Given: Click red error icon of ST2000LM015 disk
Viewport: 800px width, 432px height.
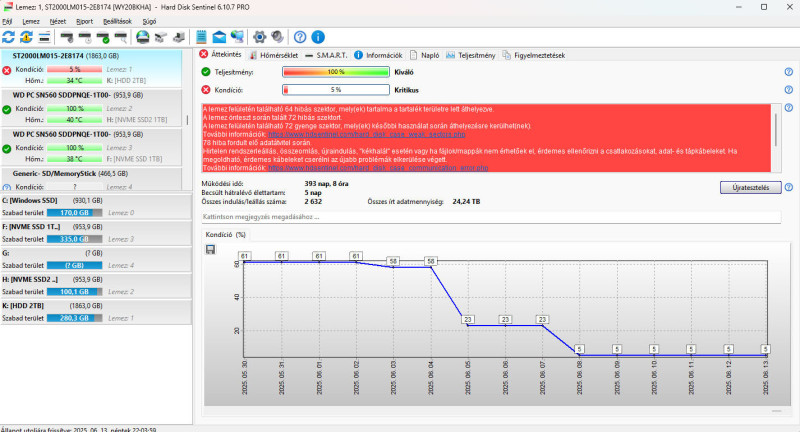Looking at the screenshot, I should (x=7, y=70).
